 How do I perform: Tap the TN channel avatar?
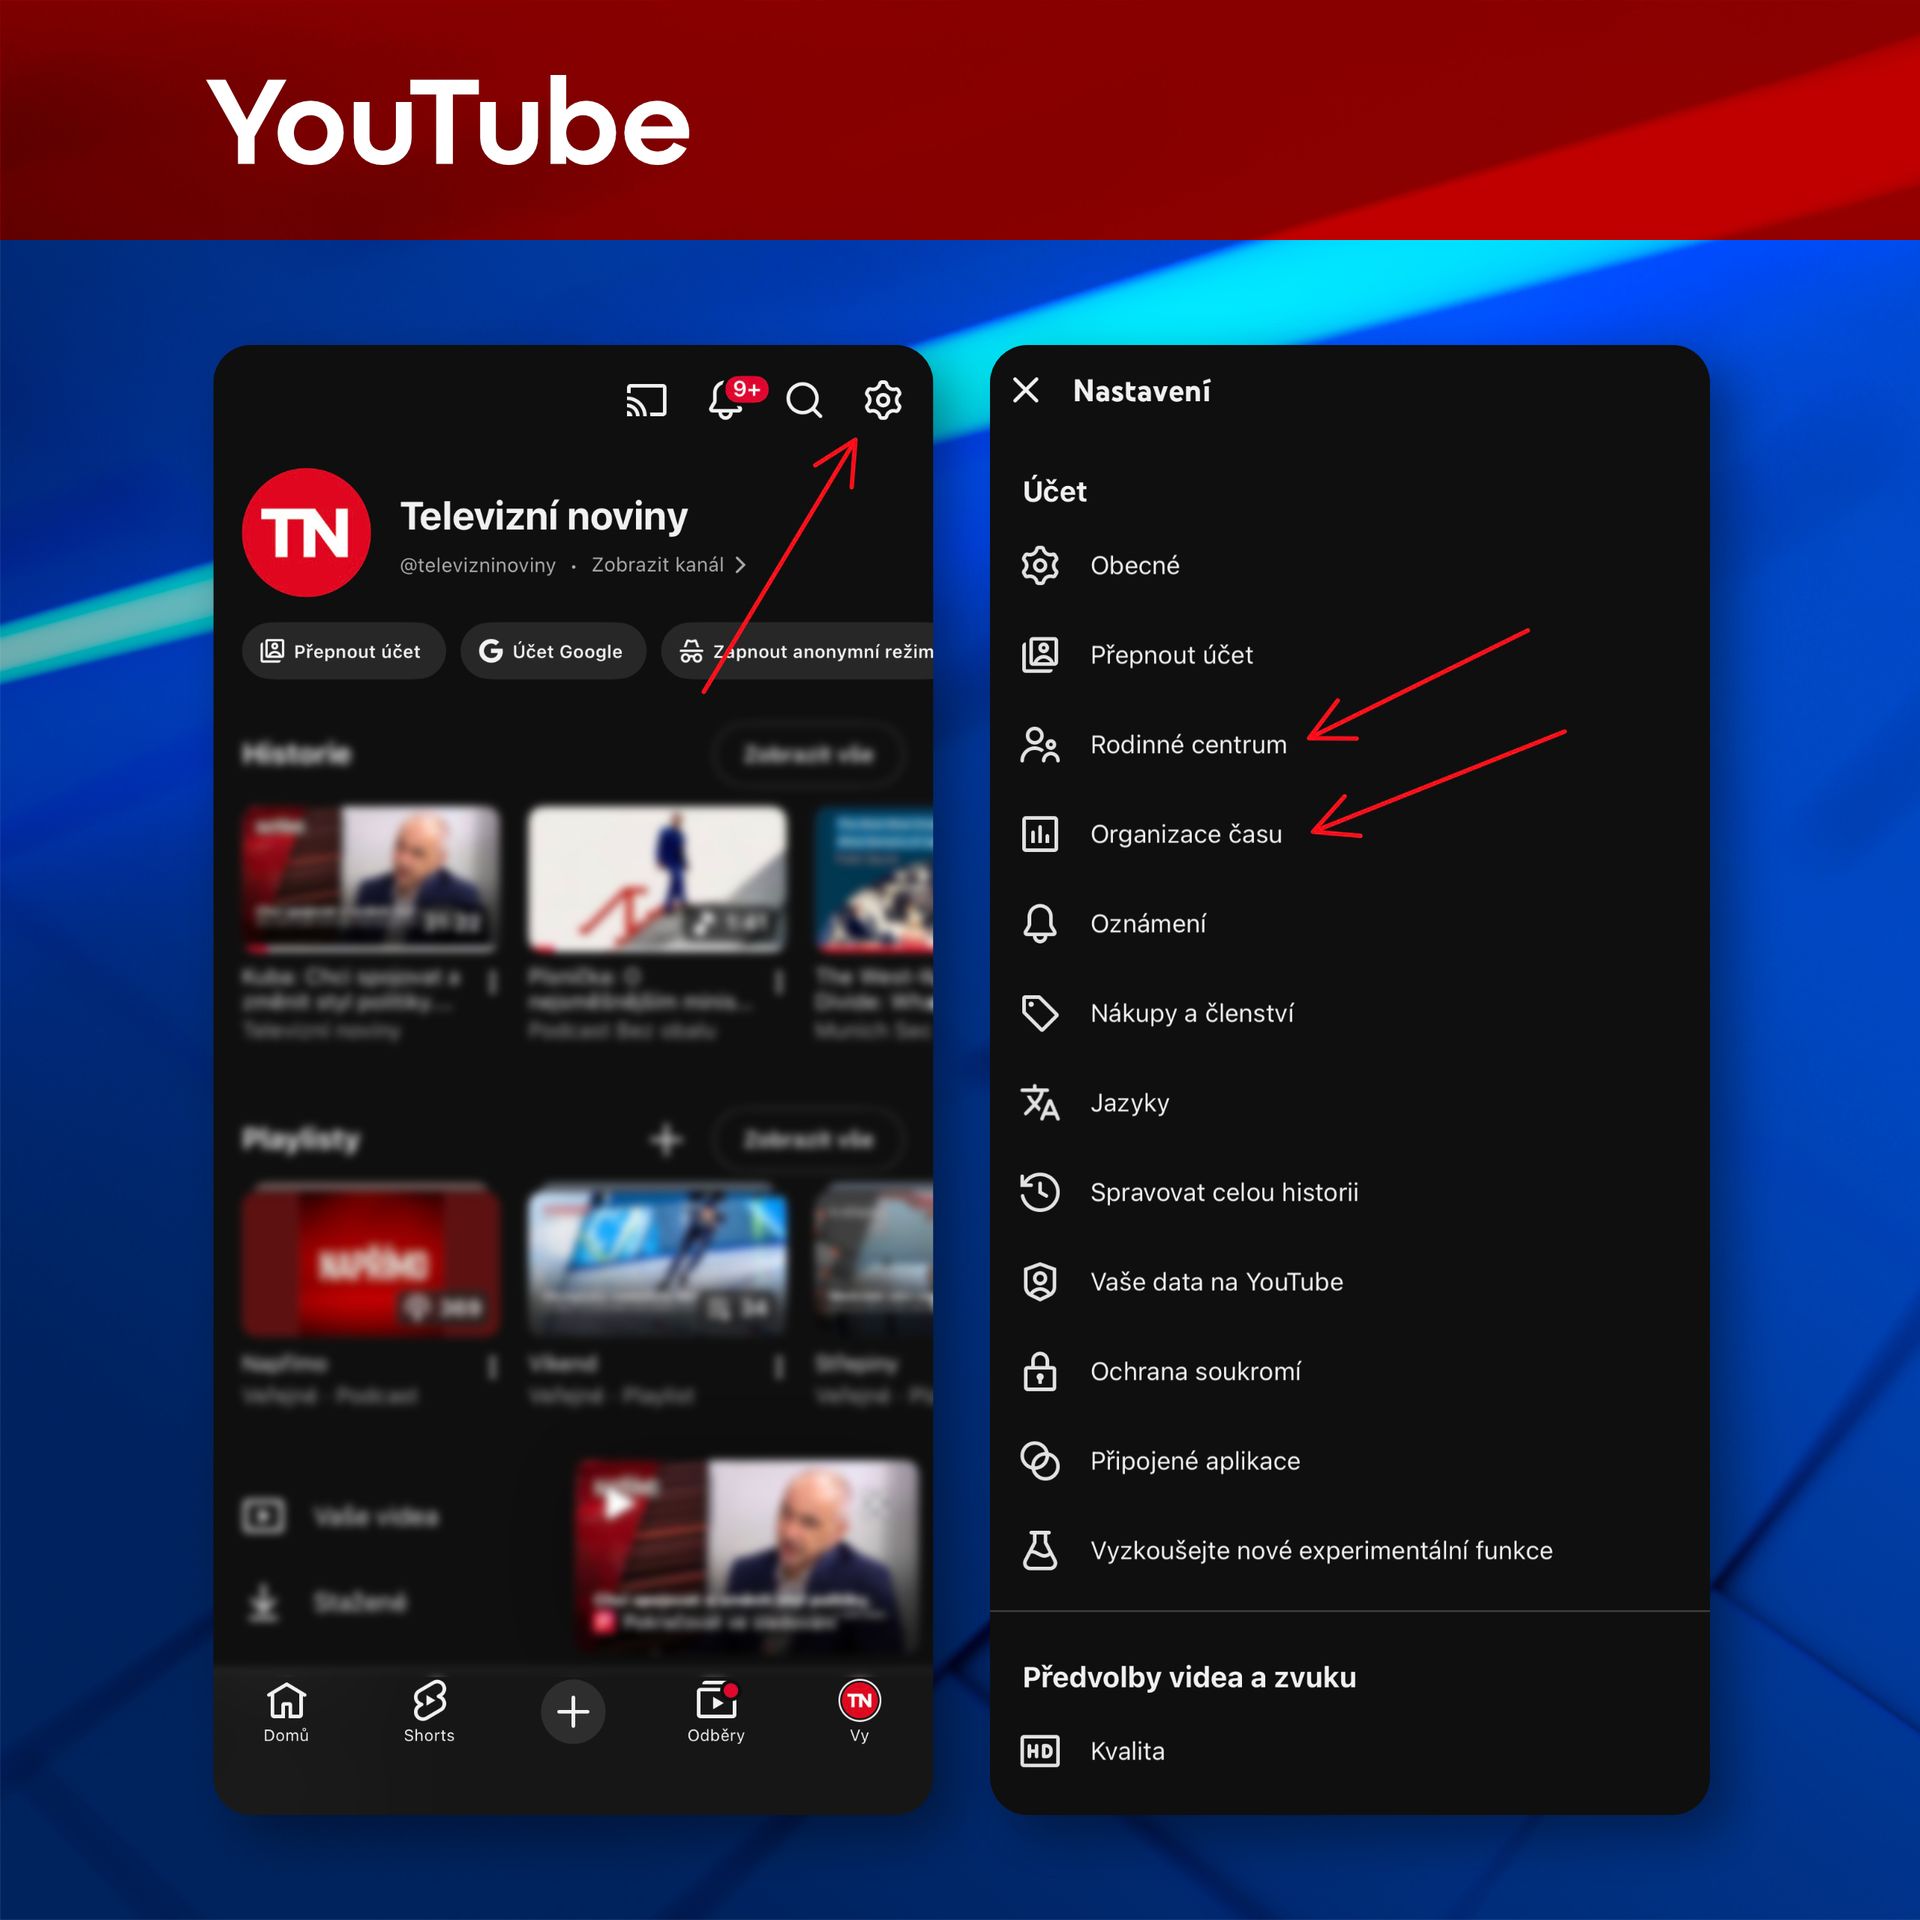[306, 532]
